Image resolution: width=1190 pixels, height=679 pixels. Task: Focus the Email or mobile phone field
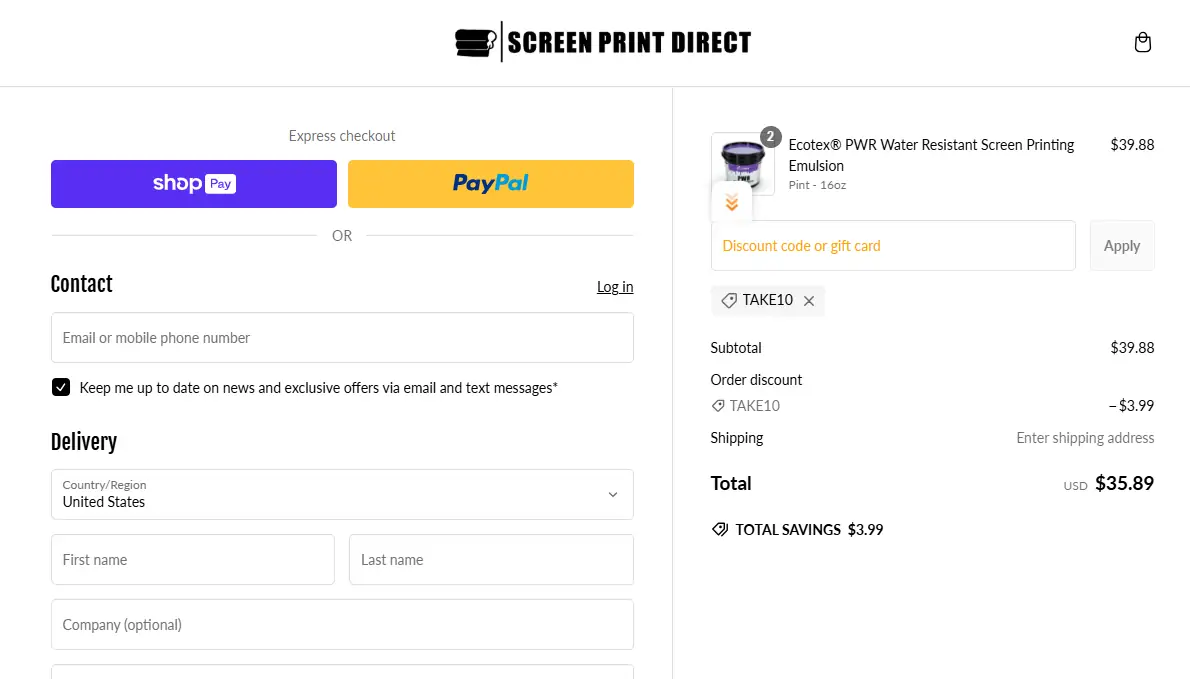[x=342, y=338]
